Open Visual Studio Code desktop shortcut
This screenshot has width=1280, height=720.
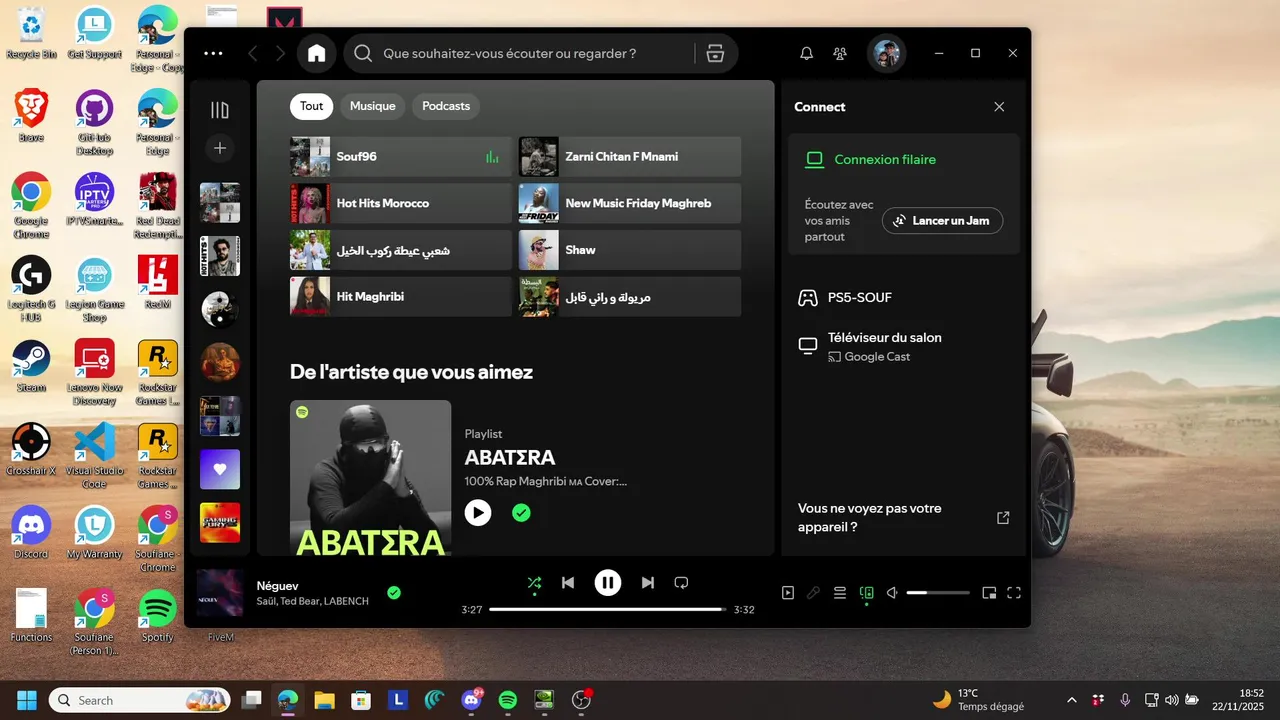click(94, 455)
